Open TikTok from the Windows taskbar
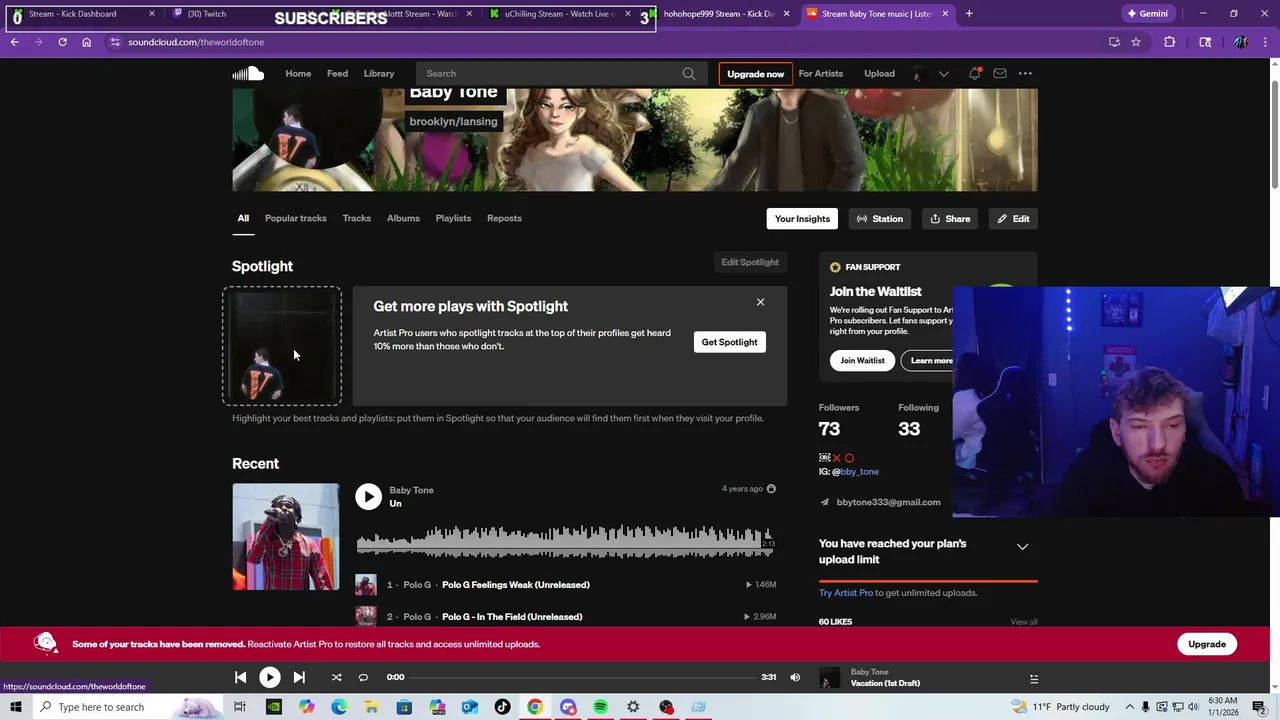 click(502, 707)
